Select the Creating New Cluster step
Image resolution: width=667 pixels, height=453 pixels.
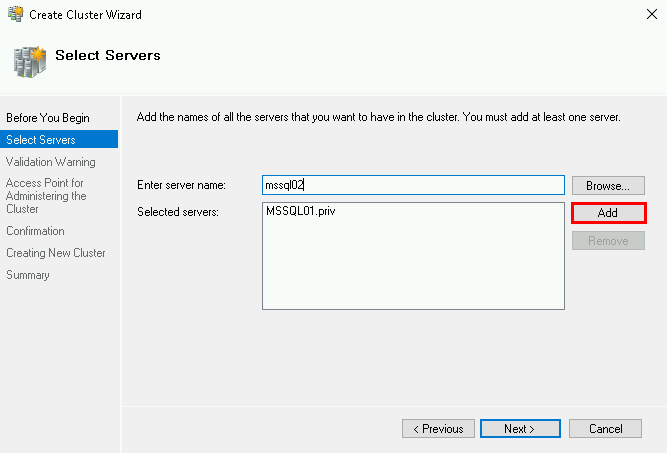tap(56, 253)
